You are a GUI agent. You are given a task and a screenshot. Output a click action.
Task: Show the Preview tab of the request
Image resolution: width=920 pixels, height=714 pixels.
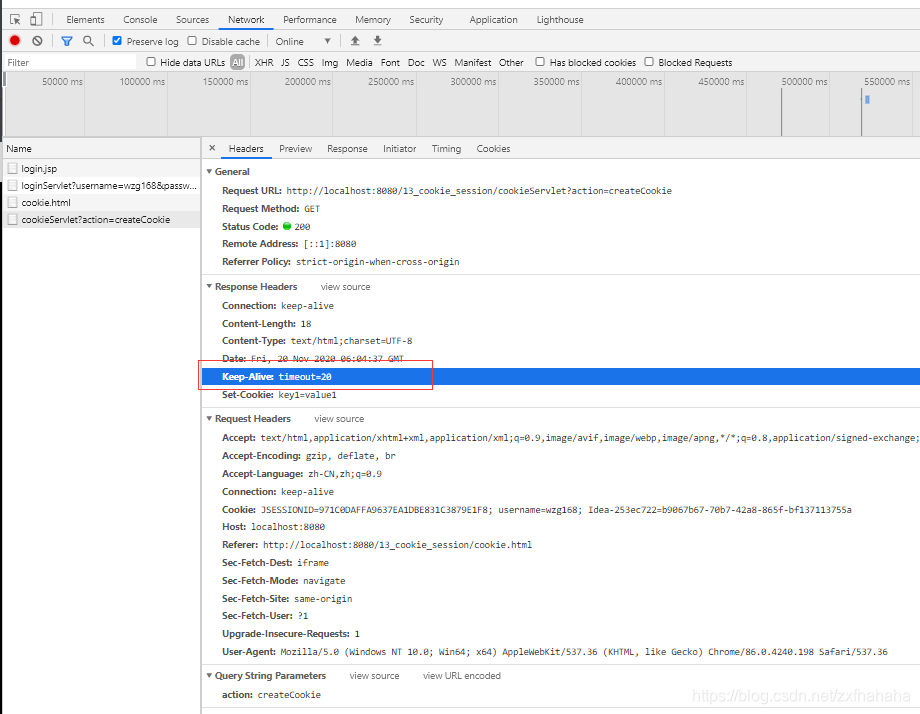point(296,148)
